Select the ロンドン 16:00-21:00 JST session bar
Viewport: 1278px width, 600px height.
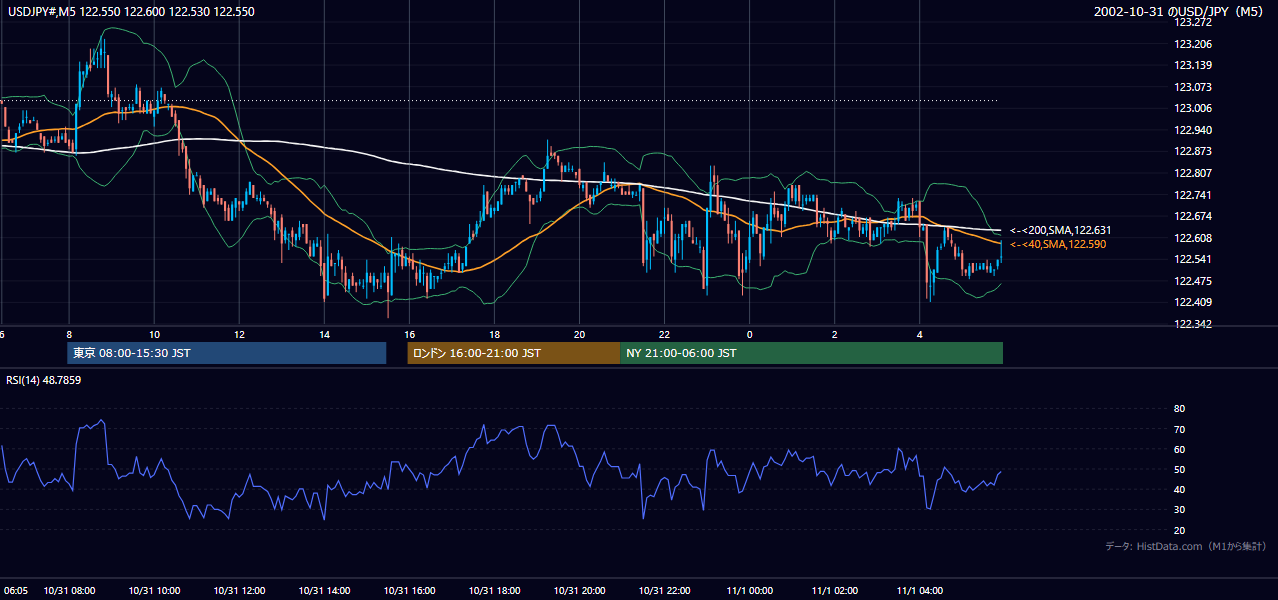pos(513,353)
